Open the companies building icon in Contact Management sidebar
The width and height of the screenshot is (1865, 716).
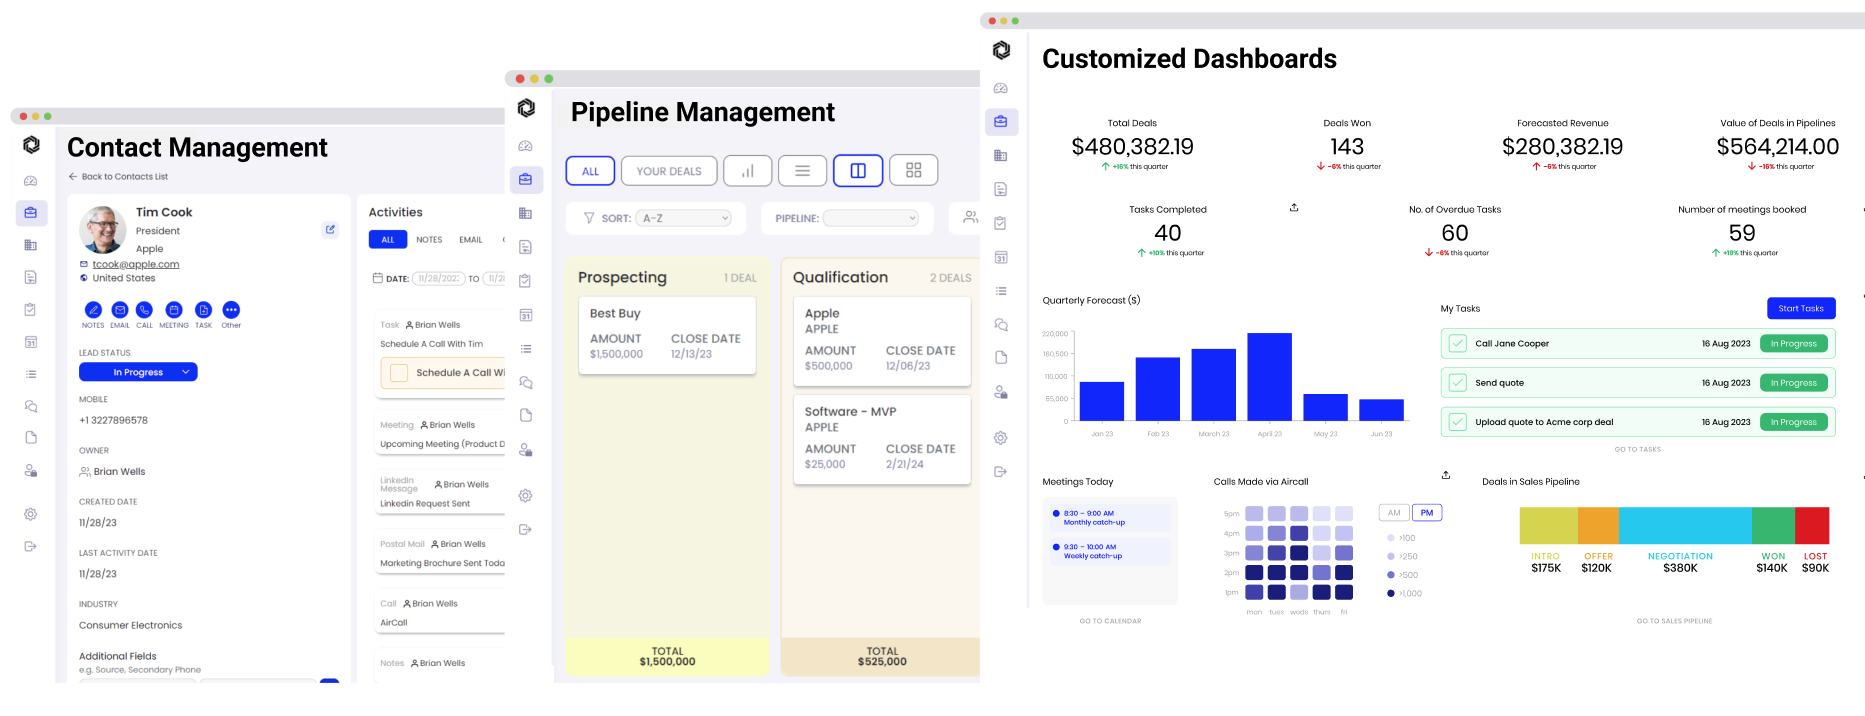click(x=31, y=245)
